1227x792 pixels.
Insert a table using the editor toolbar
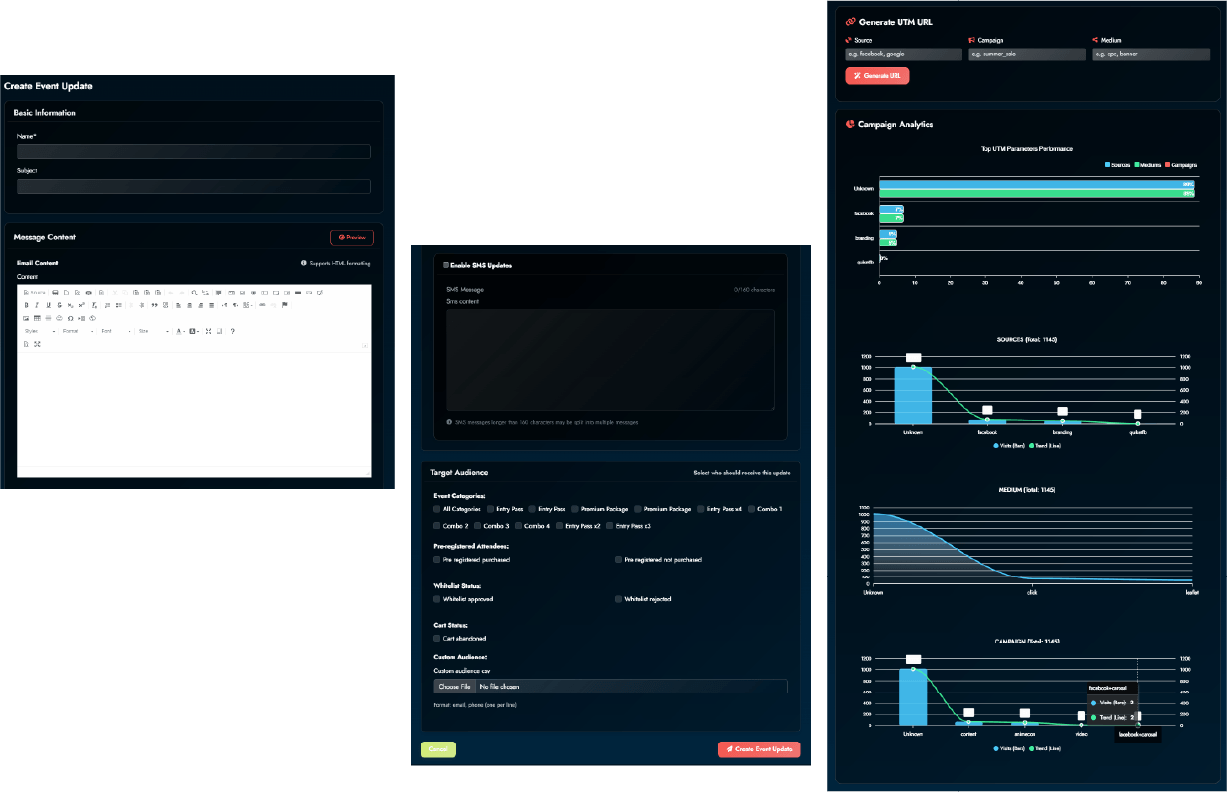click(37, 318)
